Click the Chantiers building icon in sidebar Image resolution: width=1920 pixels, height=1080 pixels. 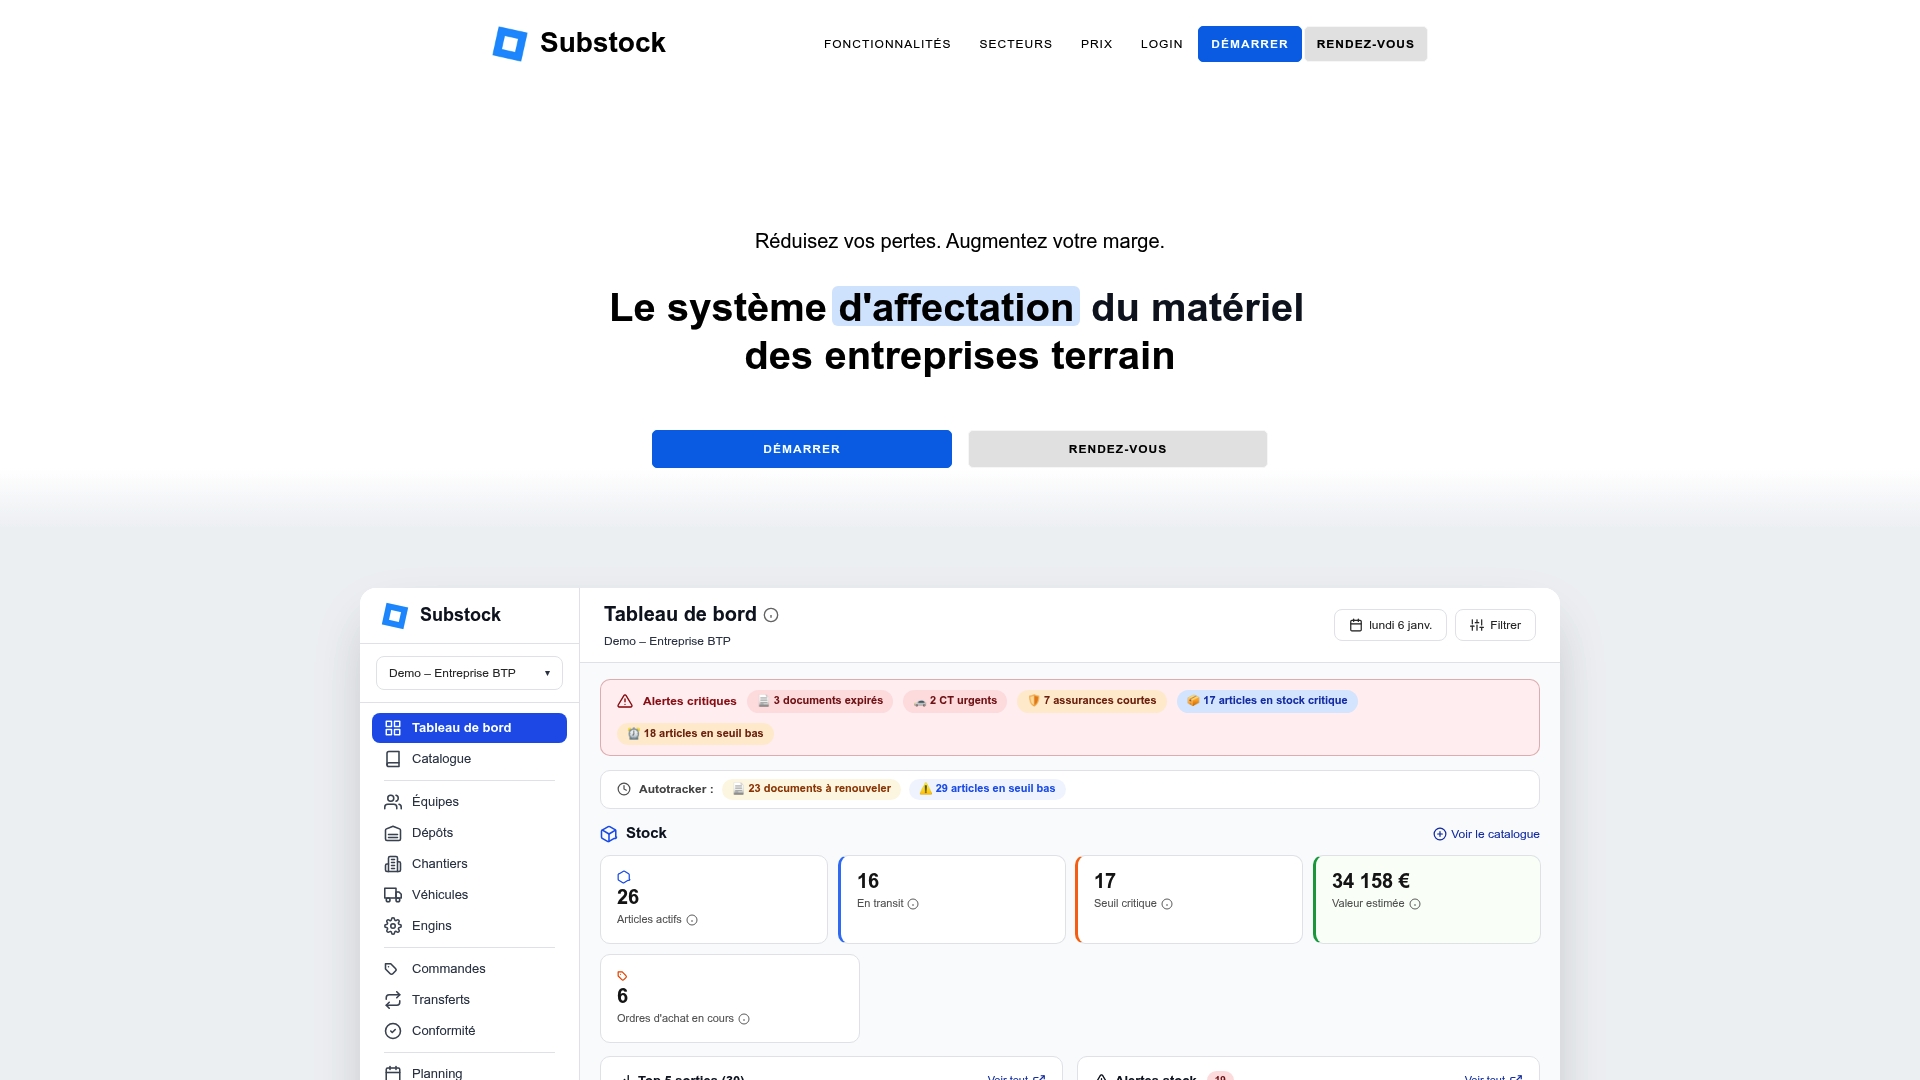(393, 864)
